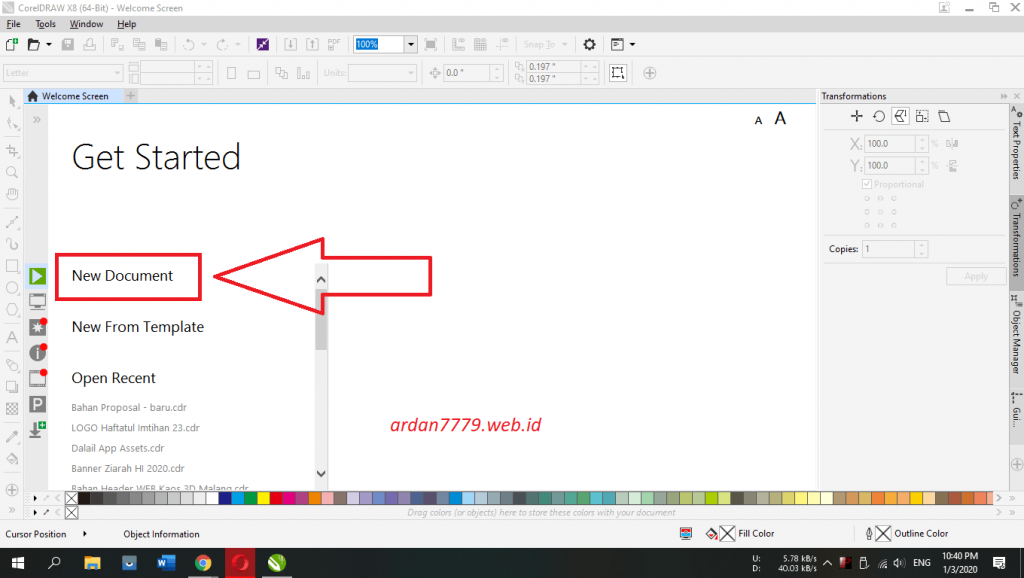Click the Rotate icon in Transformations docker

point(878,116)
